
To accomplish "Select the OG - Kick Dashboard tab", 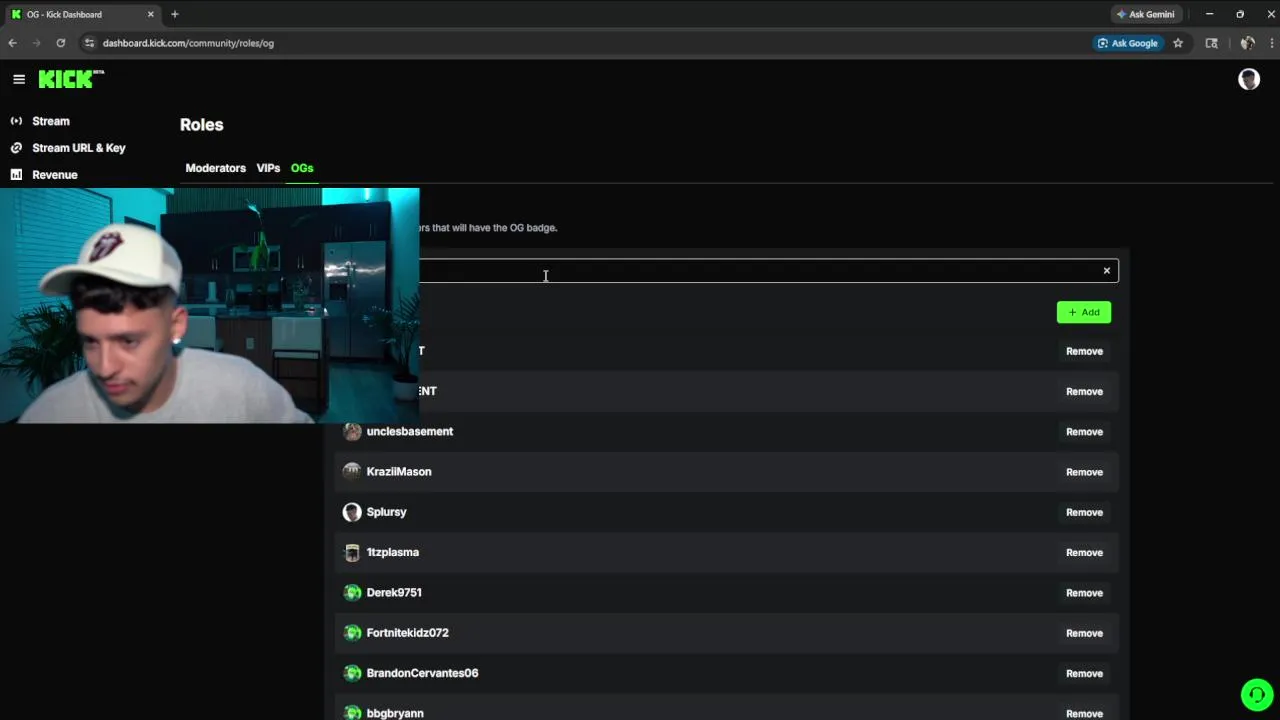I will [x=84, y=14].
